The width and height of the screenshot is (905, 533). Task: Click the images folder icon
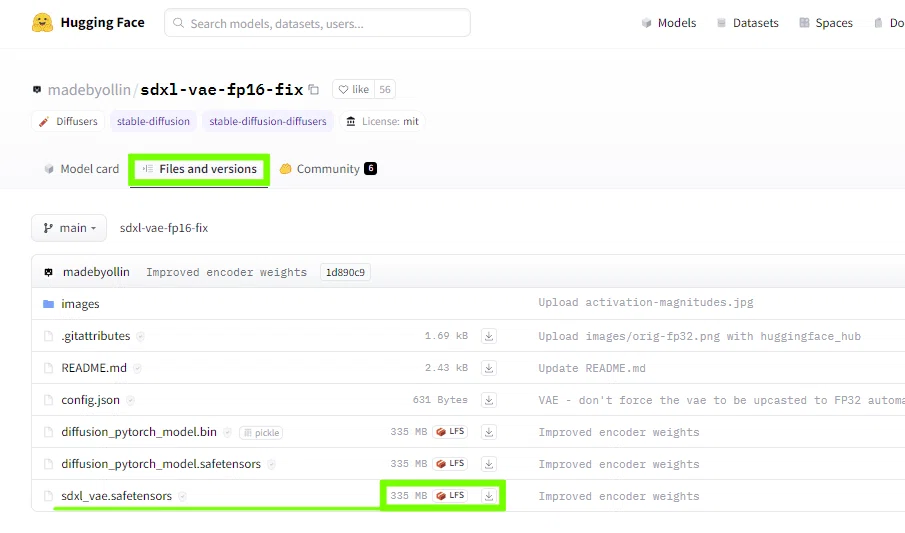click(x=48, y=304)
